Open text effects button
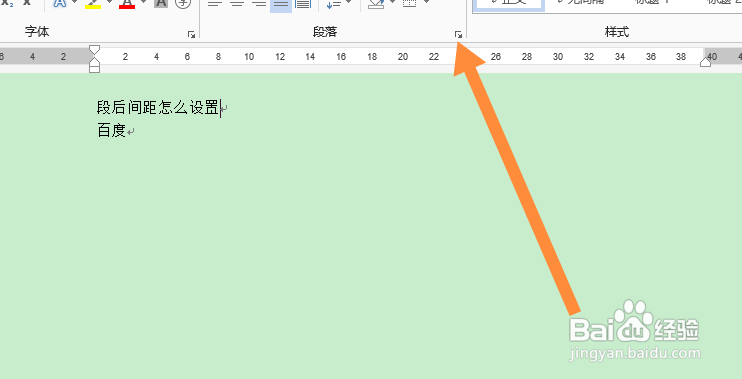742x379 pixels. [60, 3]
